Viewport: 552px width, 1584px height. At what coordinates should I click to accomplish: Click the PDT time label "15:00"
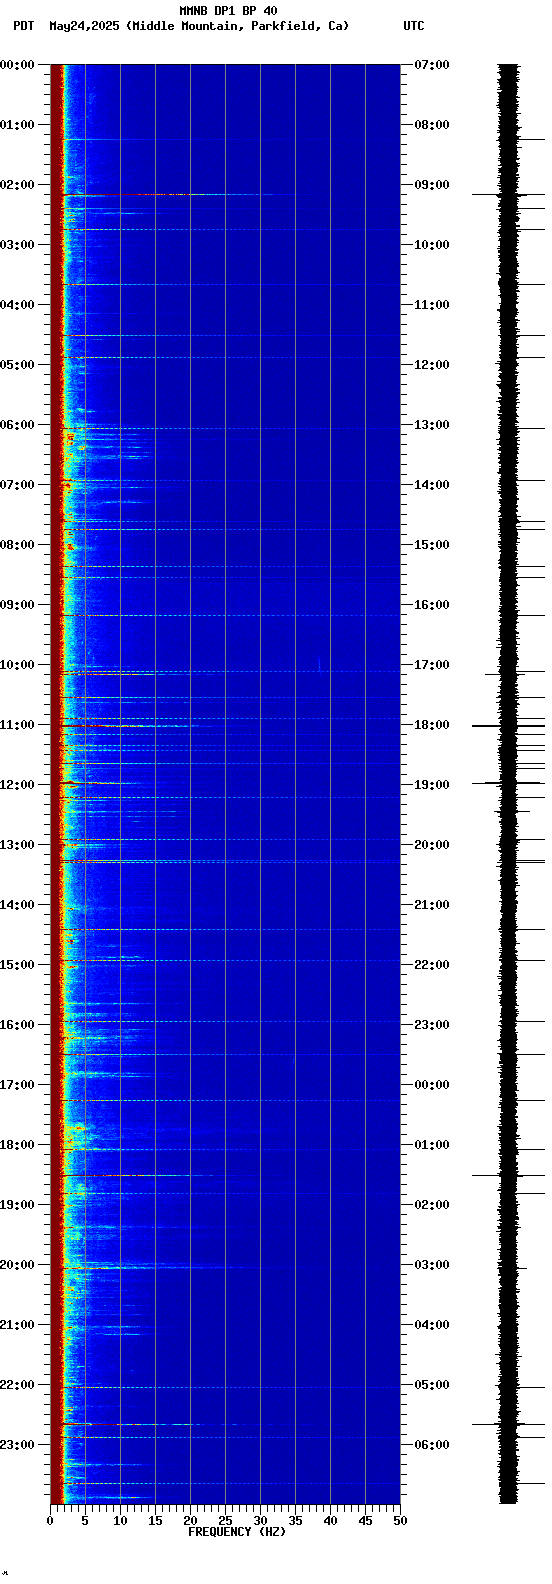(17, 965)
